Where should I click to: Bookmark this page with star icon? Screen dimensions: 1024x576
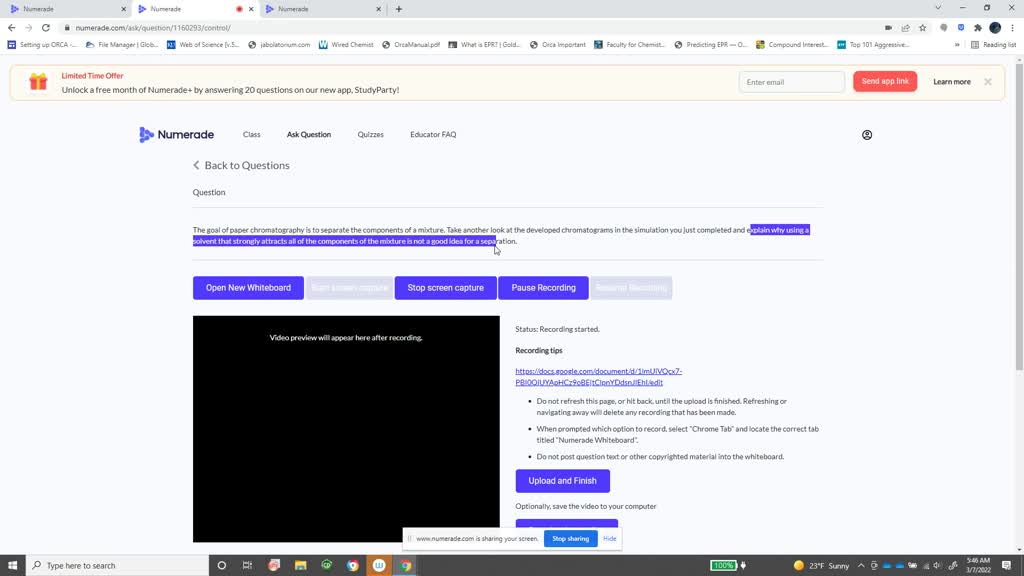(x=923, y=28)
